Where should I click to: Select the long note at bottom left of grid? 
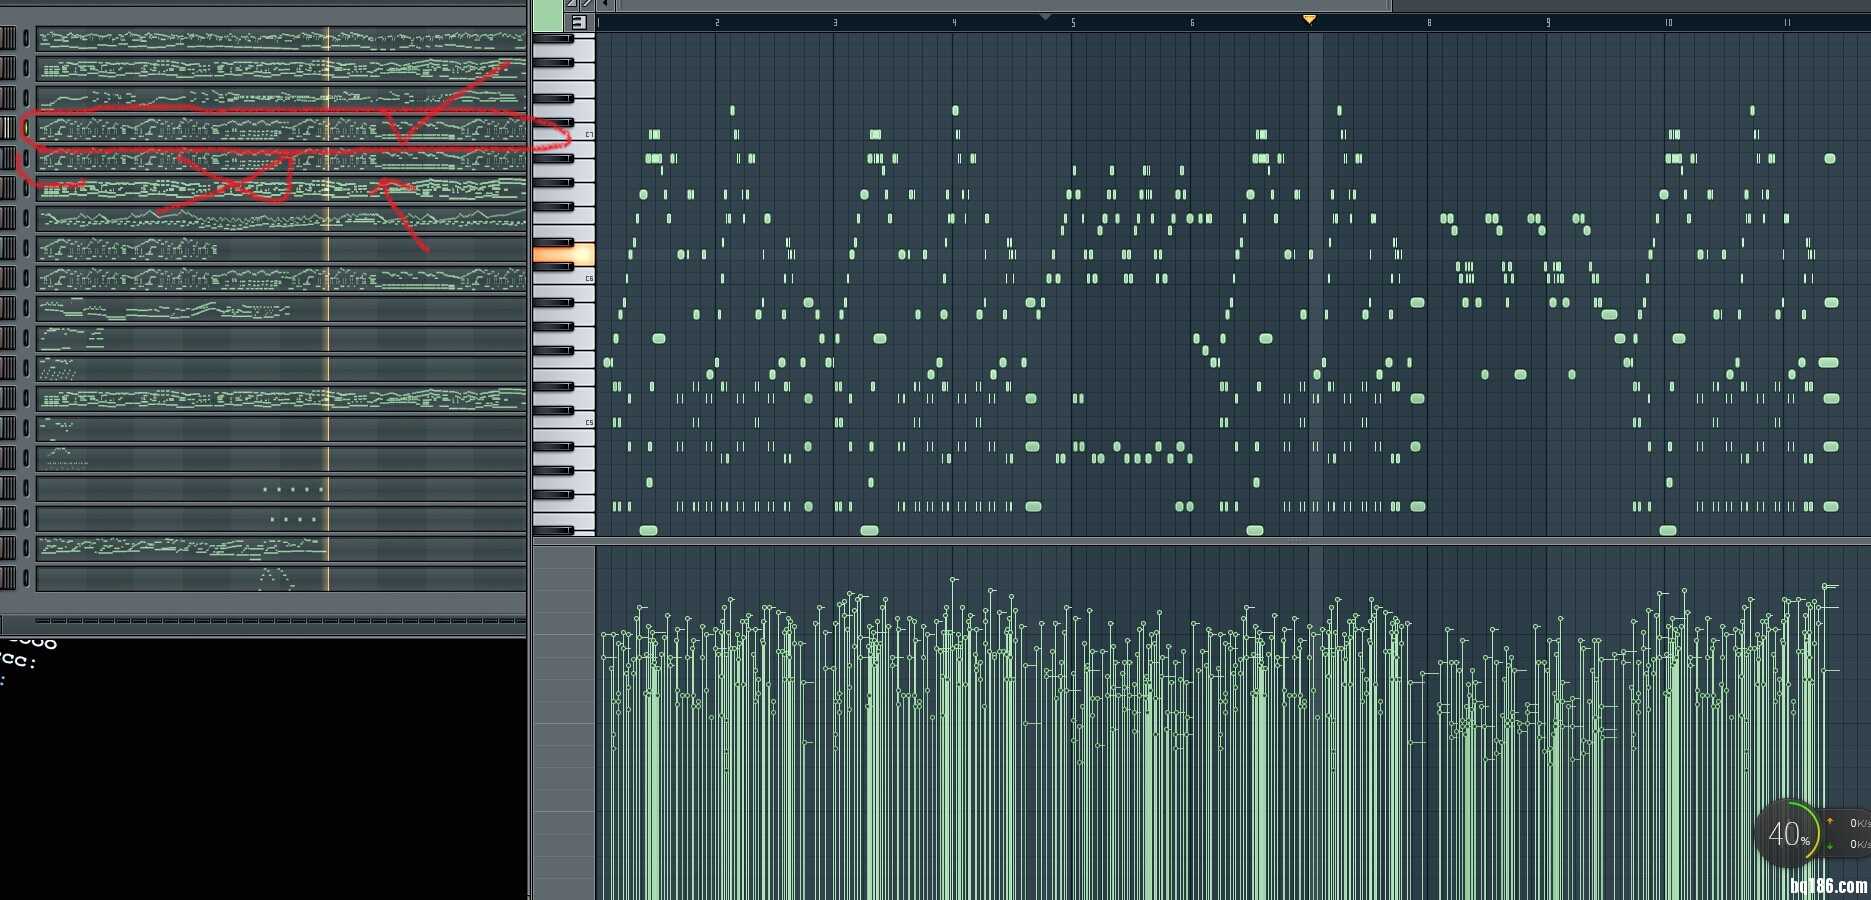pos(648,530)
